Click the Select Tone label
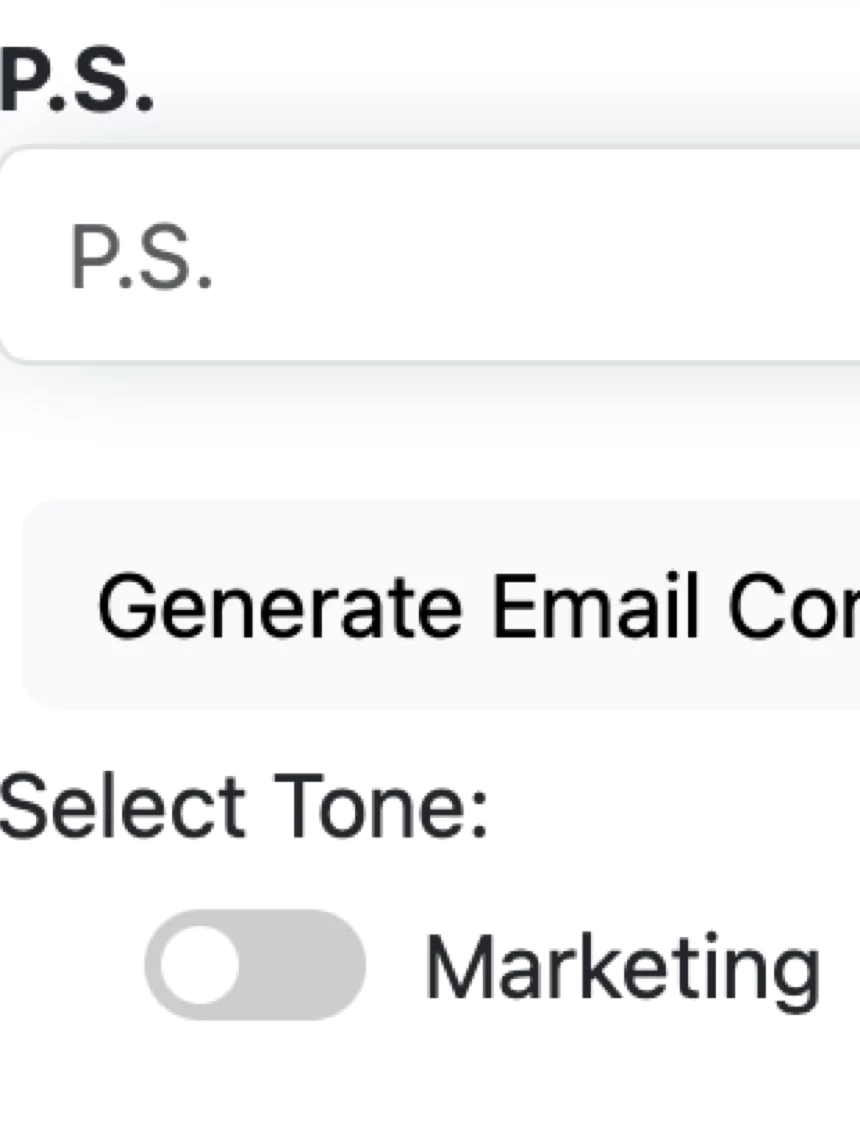Image resolution: width=860 pixels, height=1146 pixels. tap(243, 806)
